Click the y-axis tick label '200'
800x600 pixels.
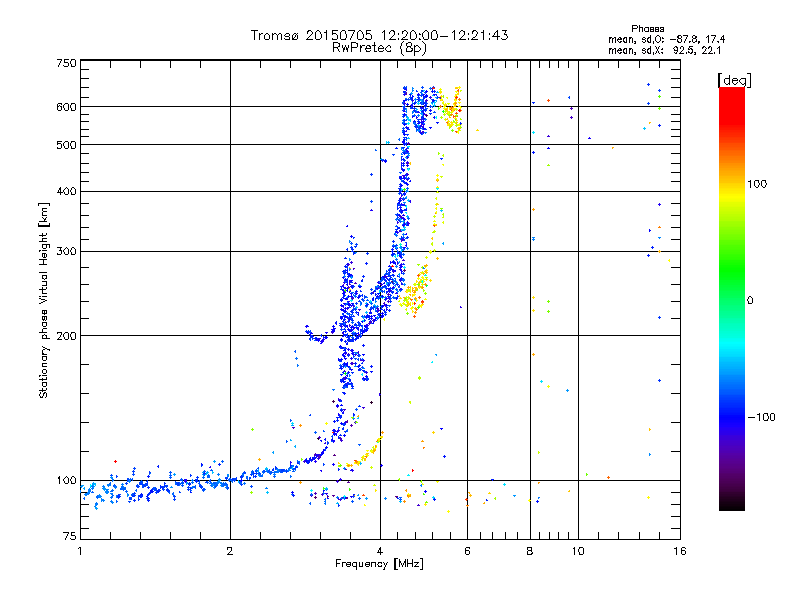66,336
